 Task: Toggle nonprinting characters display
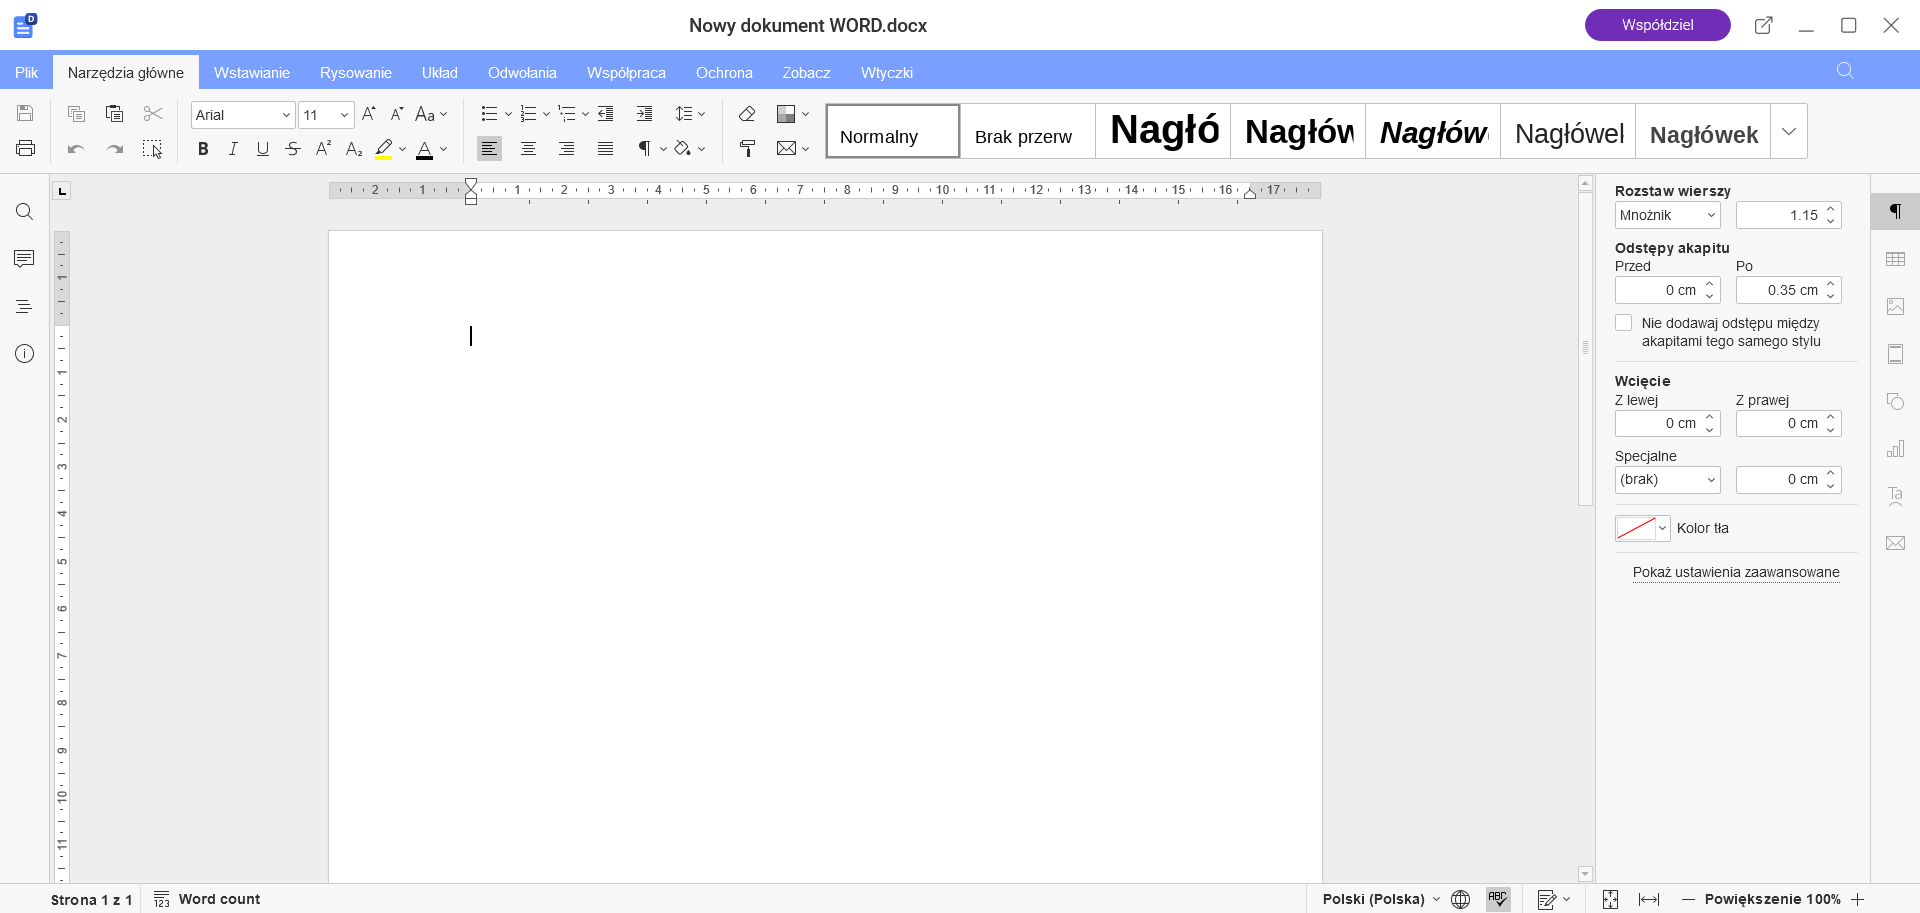click(x=645, y=149)
